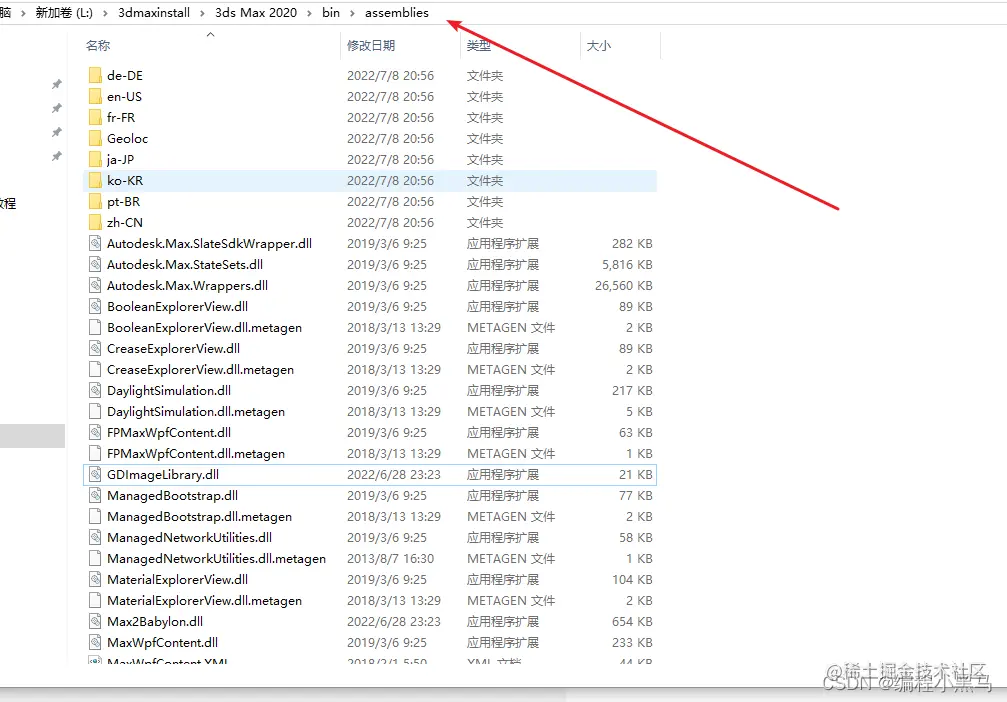Select the zh-CN folder icon
The image size is (1007, 702).
(95, 223)
